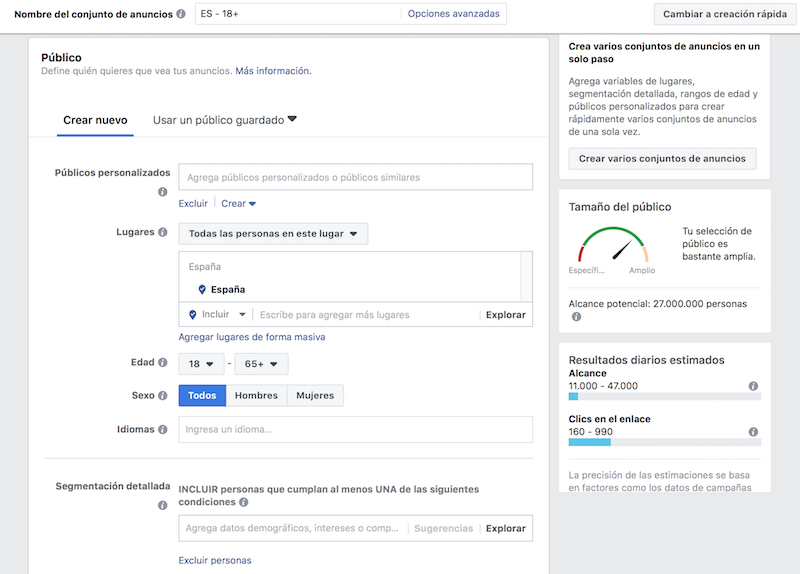Screen dimensions: 800x574
Task: Open 'Todas las personas en este lugar' dropdown
Action: coord(273,234)
